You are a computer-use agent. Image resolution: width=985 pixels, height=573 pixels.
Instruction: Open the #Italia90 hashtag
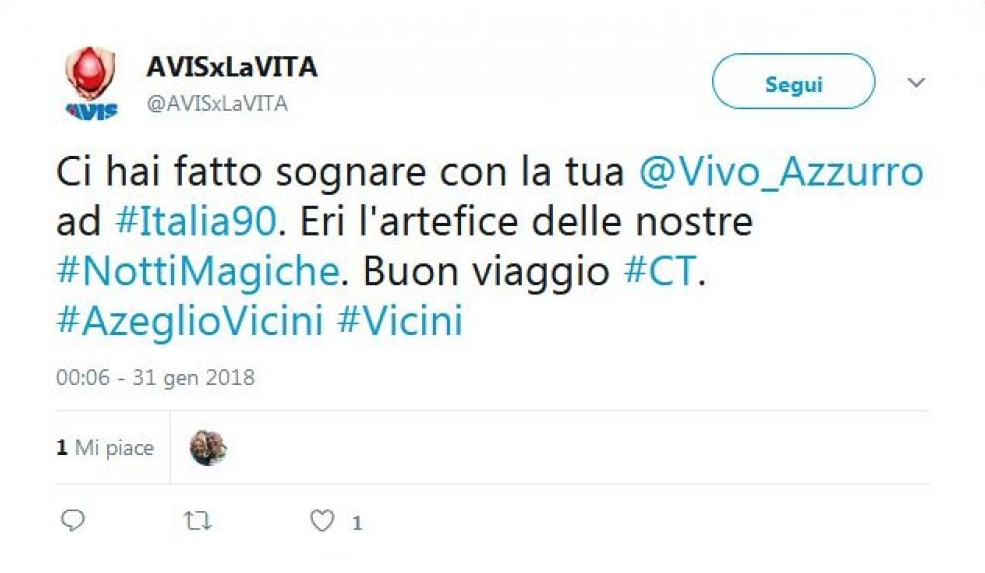tap(196, 221)
